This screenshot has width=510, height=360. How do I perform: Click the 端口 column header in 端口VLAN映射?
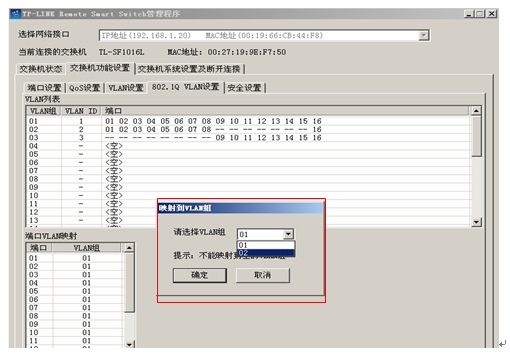click(39, 248)
